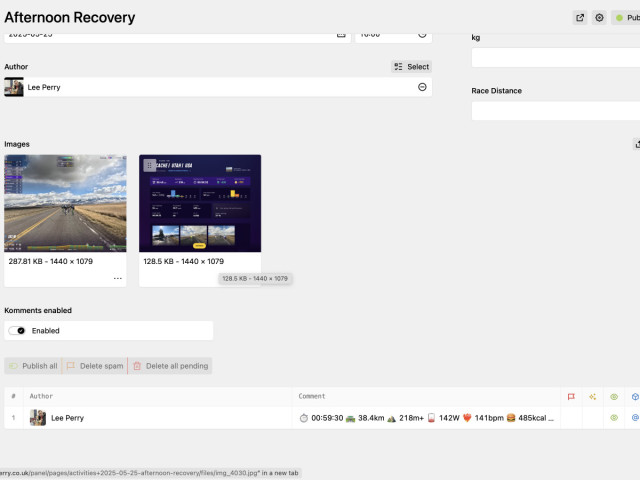This screenshot has width=640, height=480.
Task: Open the page in a new tab icon
Action: coord(580,18)
